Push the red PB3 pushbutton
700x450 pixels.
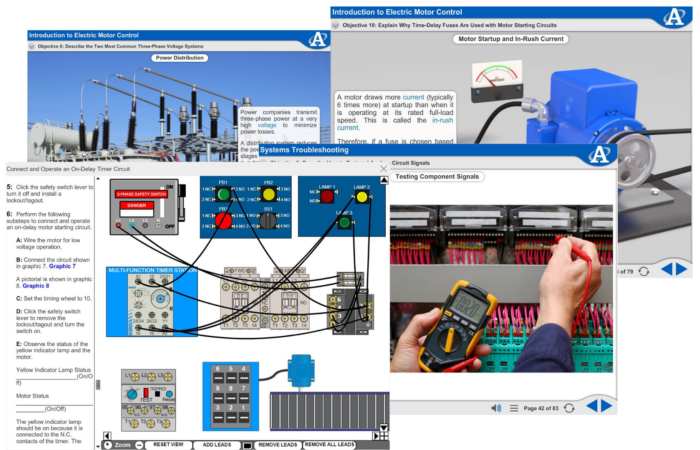coord(223,221)
